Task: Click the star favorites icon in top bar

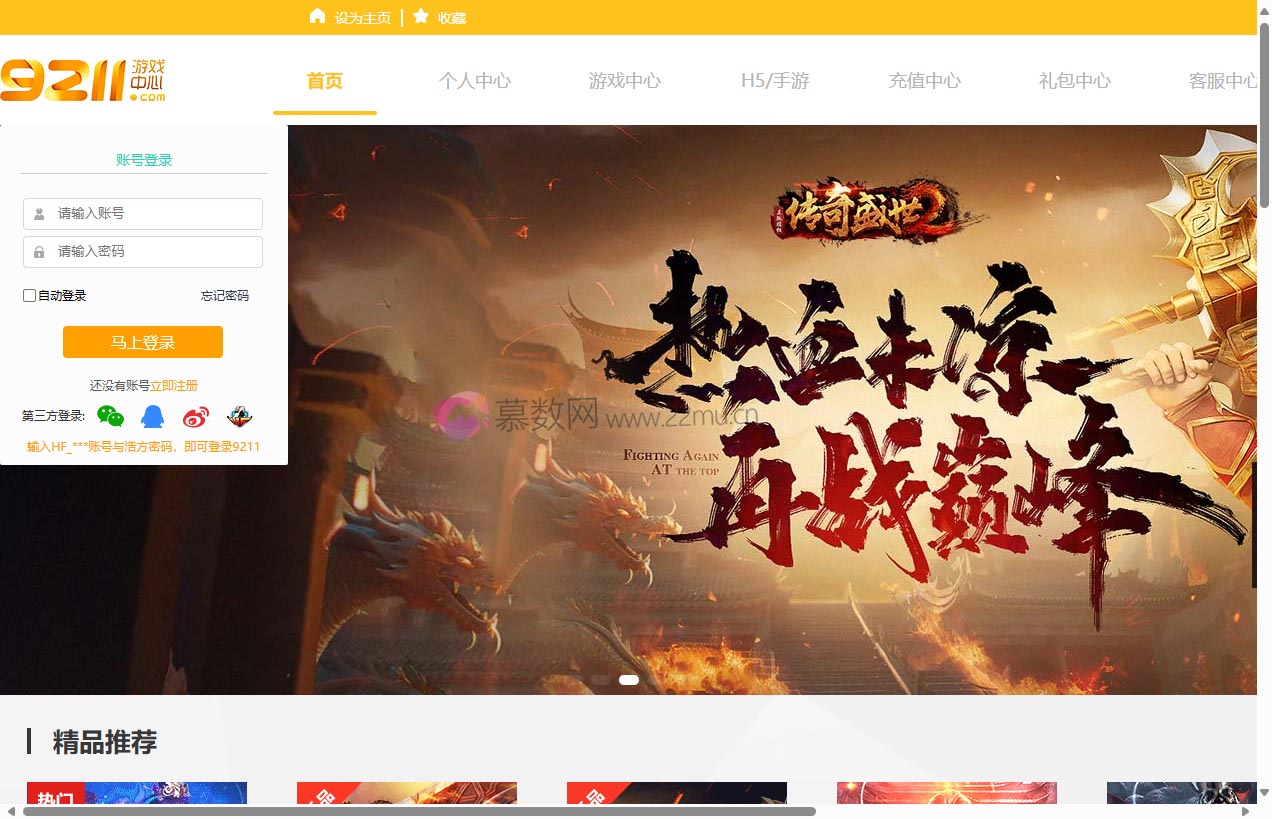Action: pyautogui.click(x=421, y=16)
